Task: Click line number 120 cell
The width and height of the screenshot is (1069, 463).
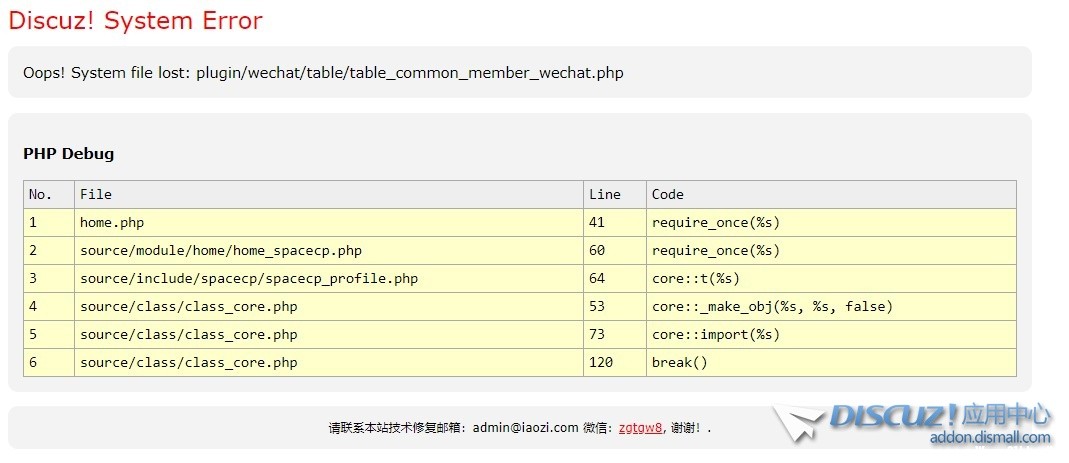Action: (601, 362)
